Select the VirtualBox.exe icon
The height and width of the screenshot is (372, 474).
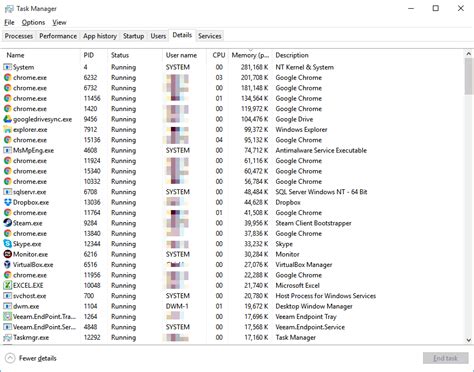7,265
